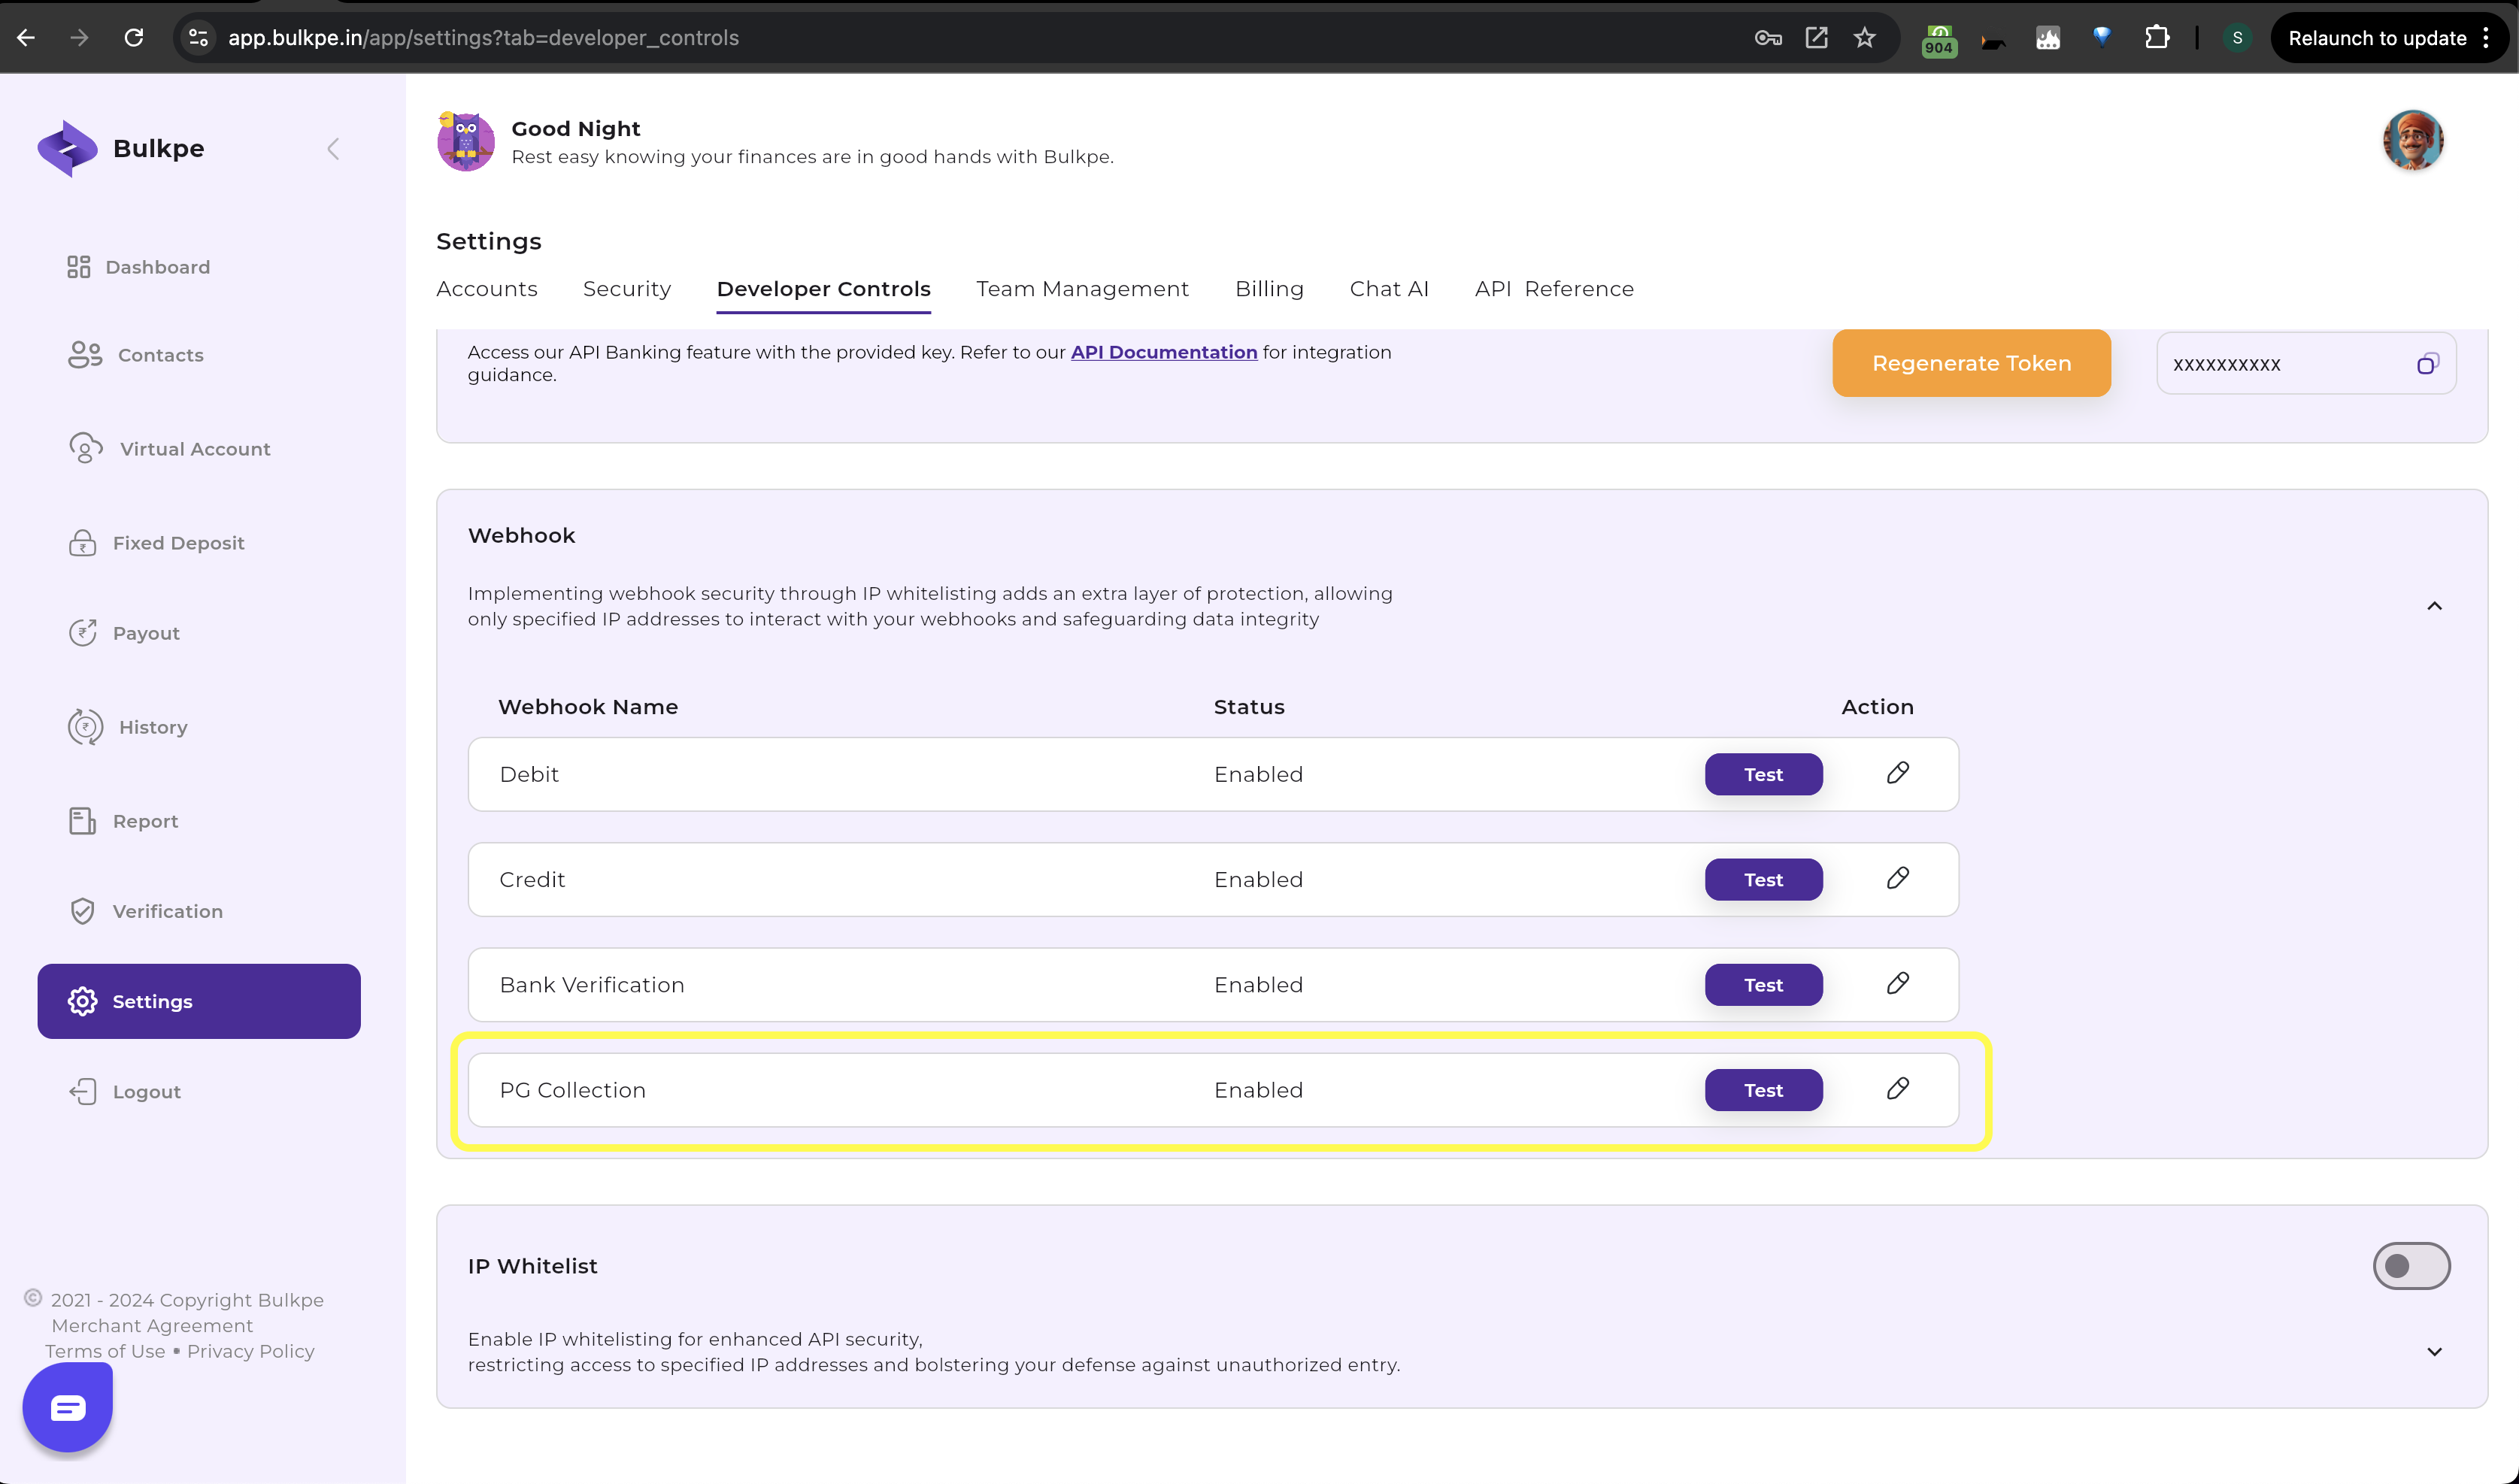Open the API Documentation link
This screenshot has height=1484, width=2519.
coord(1164,352)
